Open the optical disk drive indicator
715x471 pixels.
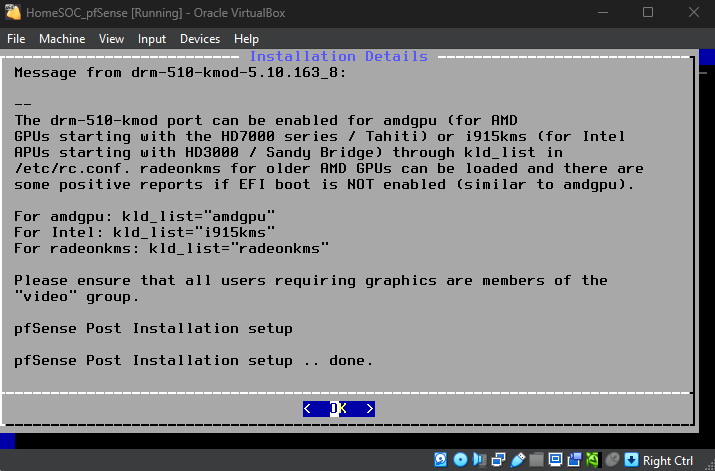pos(460,460)
